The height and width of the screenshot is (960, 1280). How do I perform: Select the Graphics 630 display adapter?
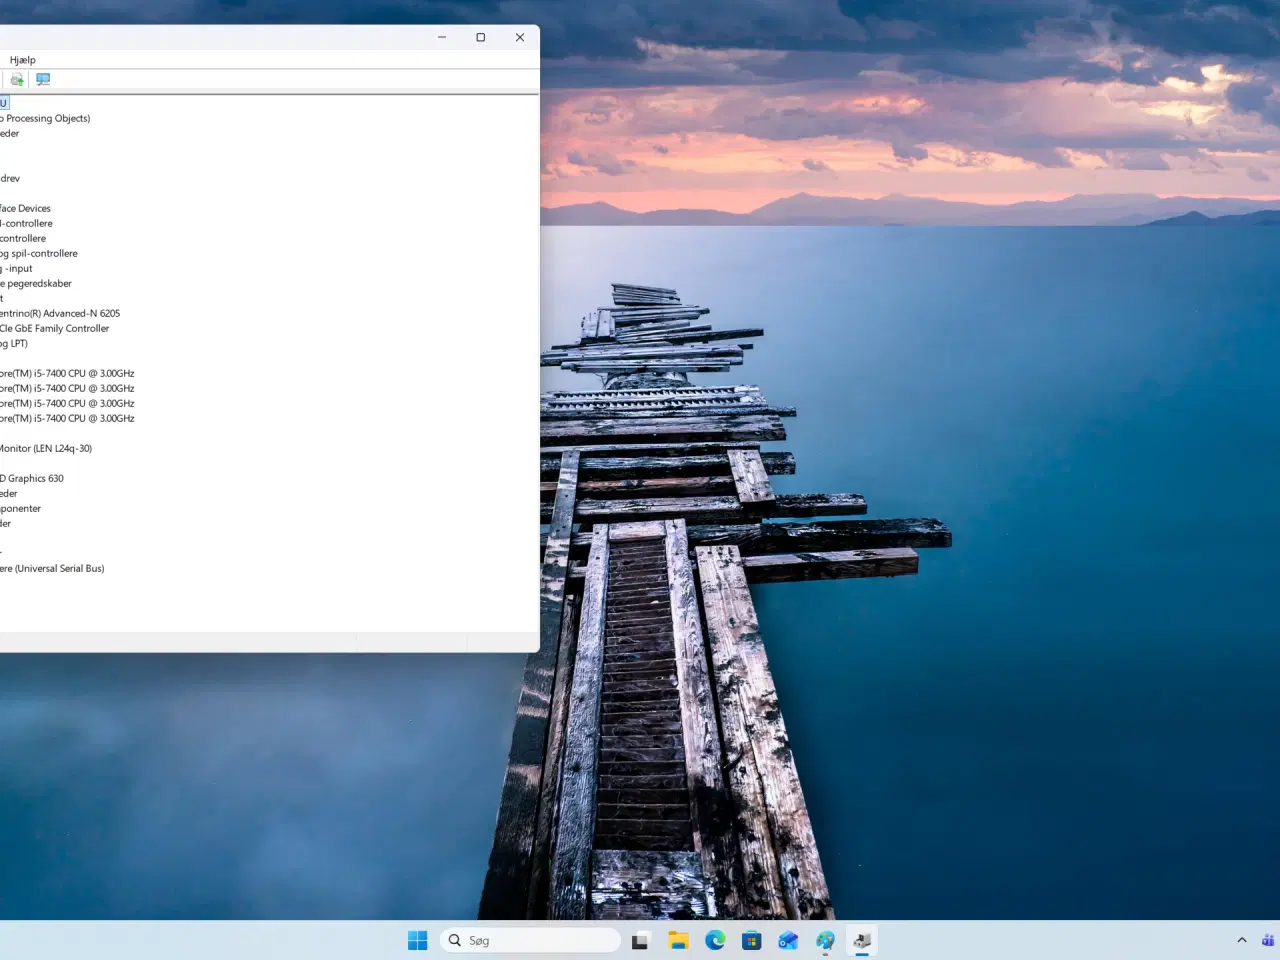(33, 478)
